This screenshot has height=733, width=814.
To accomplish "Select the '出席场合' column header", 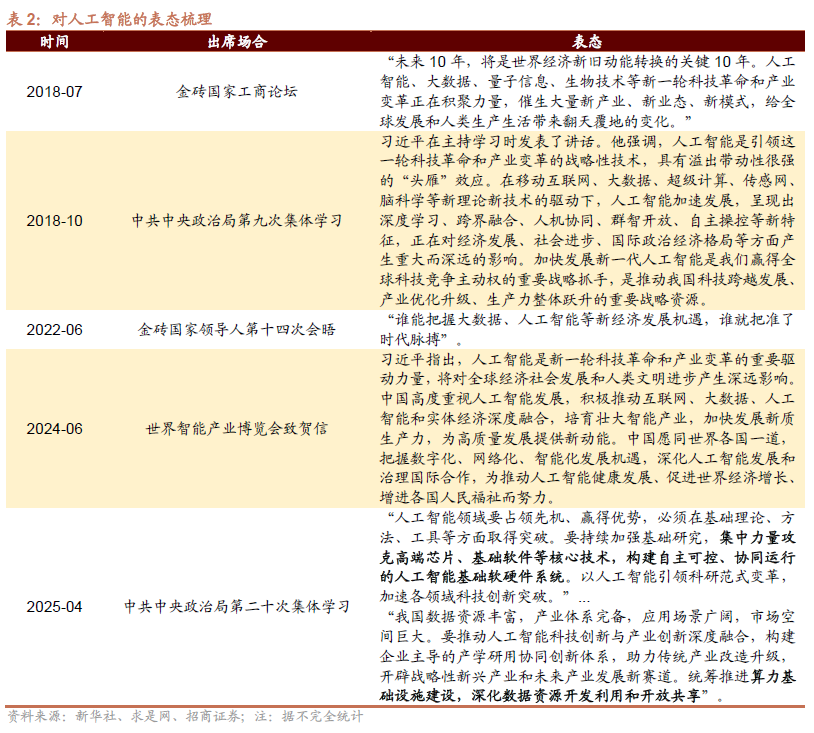I will [x=237, y=42].
